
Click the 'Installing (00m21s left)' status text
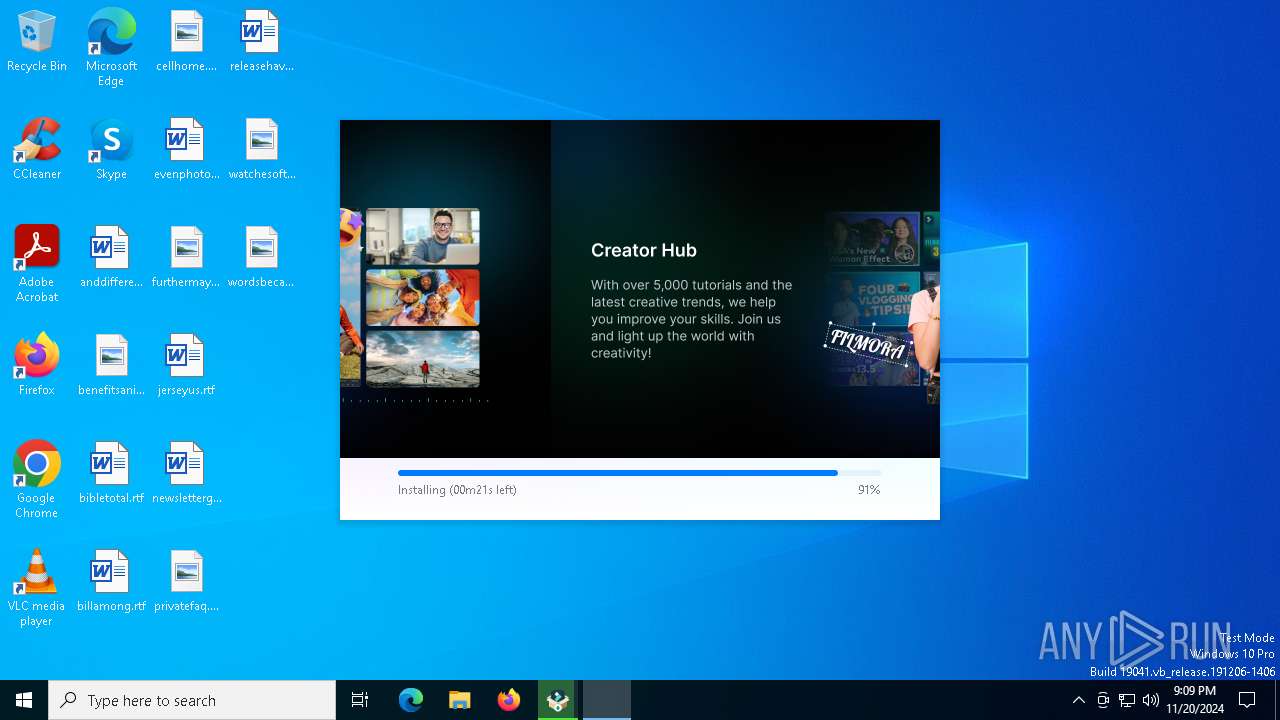[x=457, y=490]
